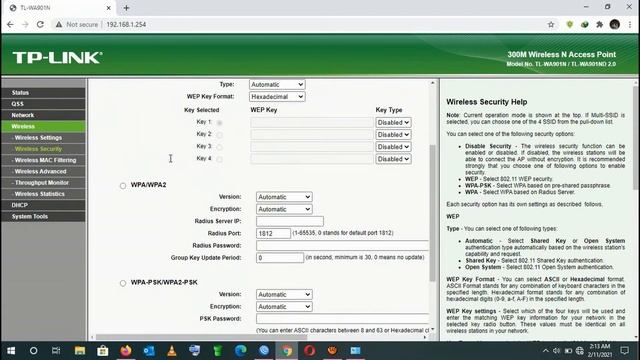Click the Group Key Update Period field

280,258
